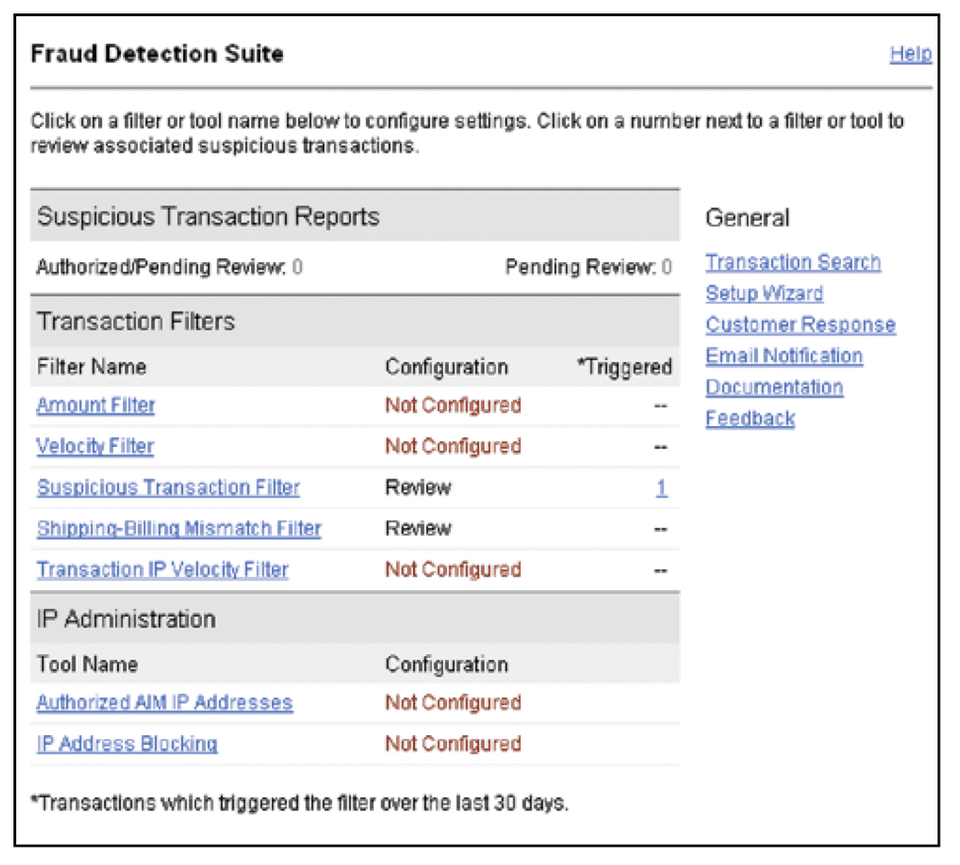Viewport: 960px width, 865px height.
Task: Open Suspicious Transaction Filter link
Action: [168, 487]
